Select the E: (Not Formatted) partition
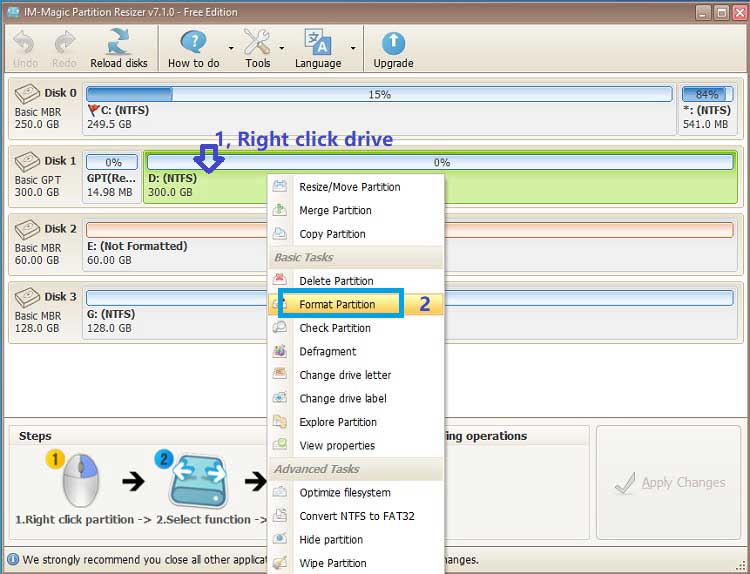The height and width of the screenshot is (574, 750). click(x=410, y=244)
